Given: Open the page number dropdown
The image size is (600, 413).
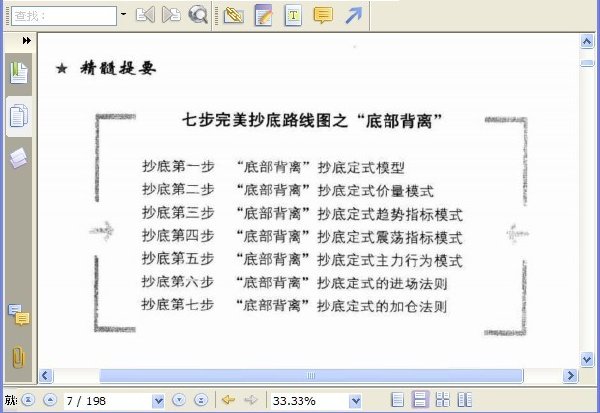Looking at the screenshot, I should (x=158, y=401).
